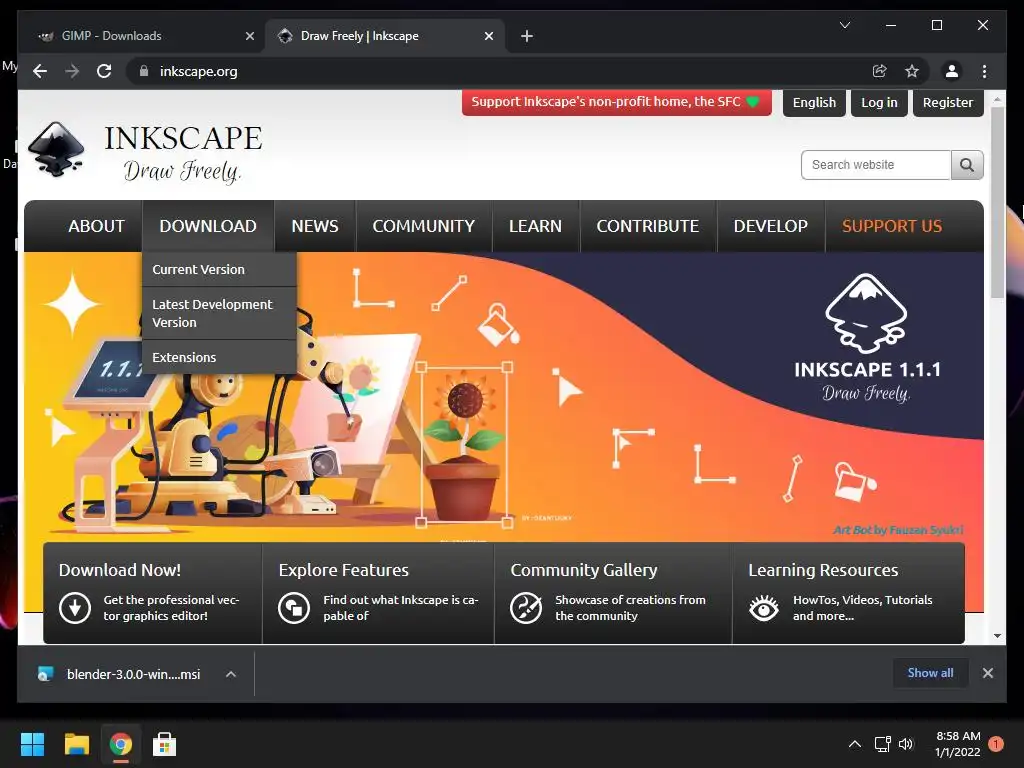Open the notification badge in taskbar
Image resolution: width=1024 pixels, height=768 pixels.
coord(996,744)
